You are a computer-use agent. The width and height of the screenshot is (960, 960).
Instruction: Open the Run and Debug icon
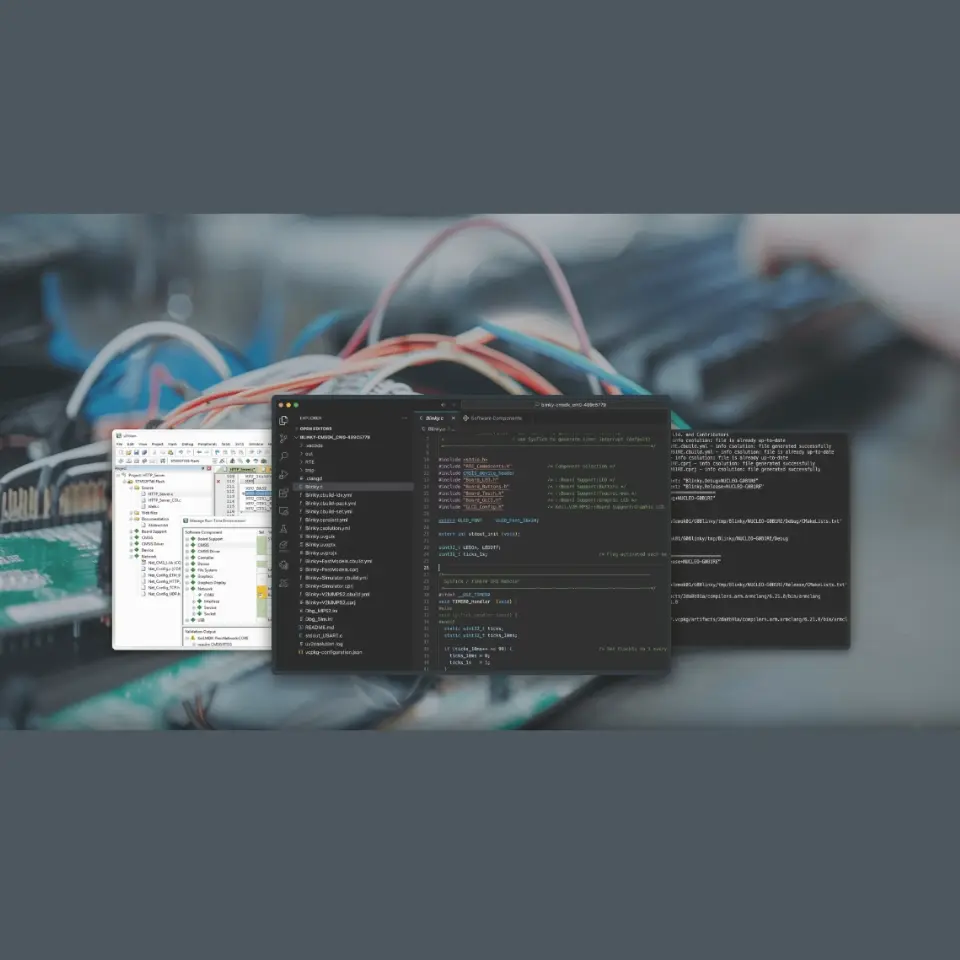coord(284,474)
